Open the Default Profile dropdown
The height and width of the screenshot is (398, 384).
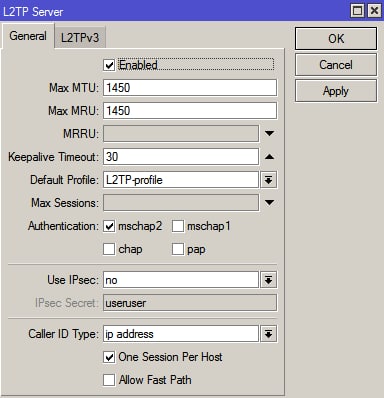coord(269,180)
